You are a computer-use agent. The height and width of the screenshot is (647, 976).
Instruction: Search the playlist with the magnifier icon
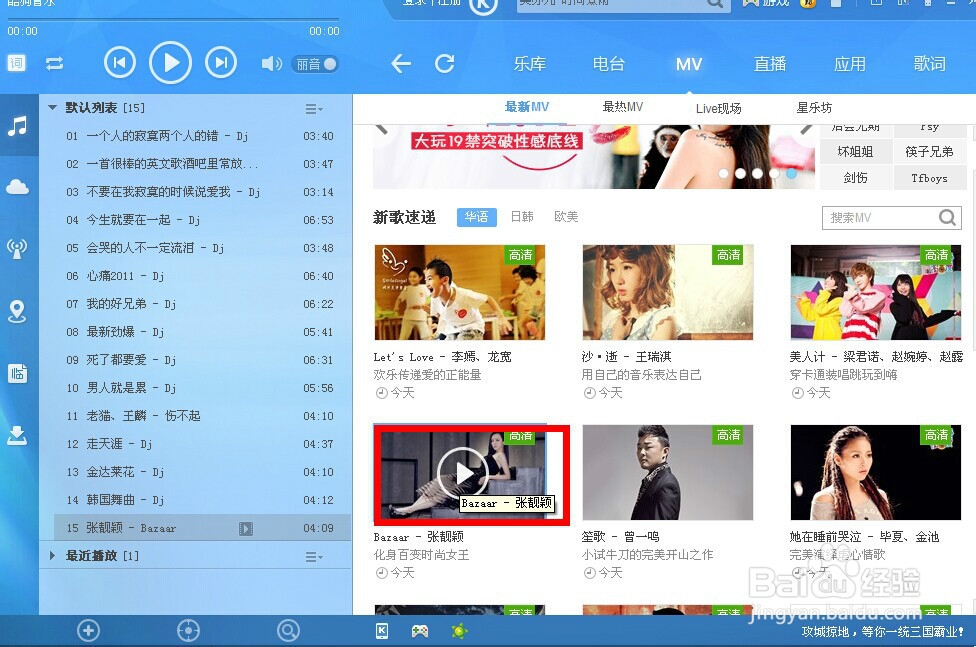coord(288,631)
